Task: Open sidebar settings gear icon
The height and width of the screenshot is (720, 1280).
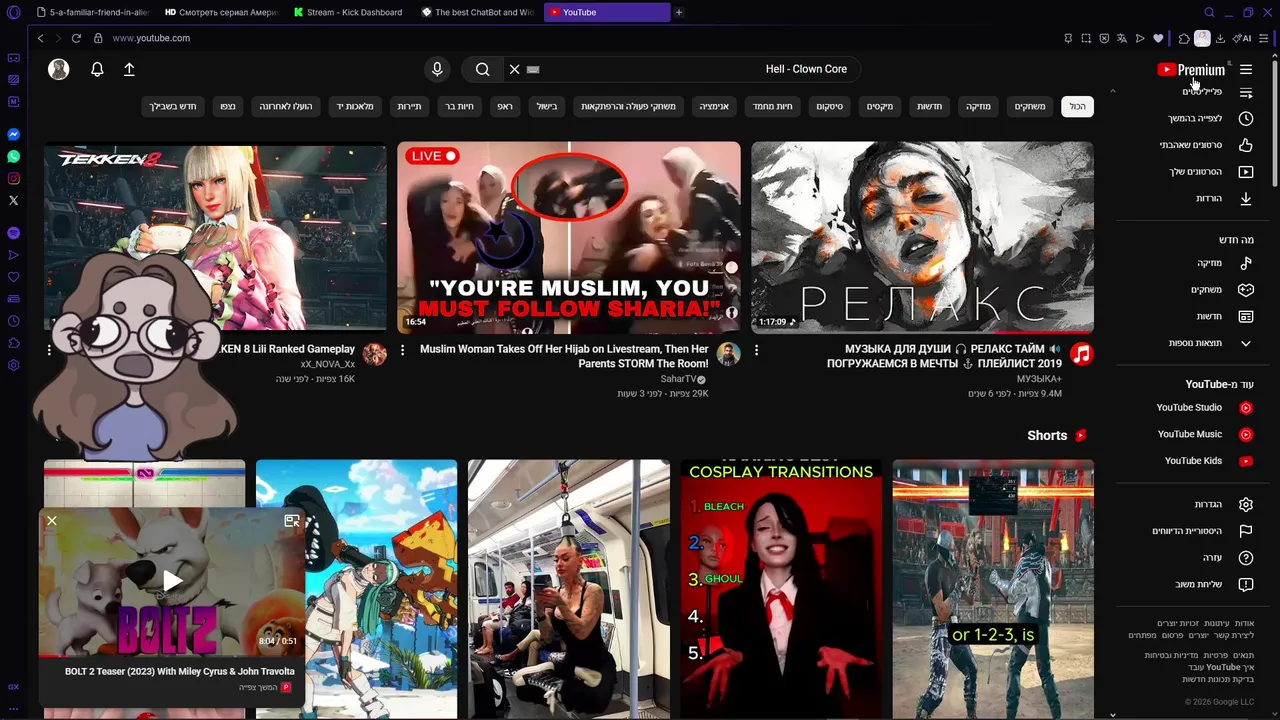Action: (x=13, y=365)
